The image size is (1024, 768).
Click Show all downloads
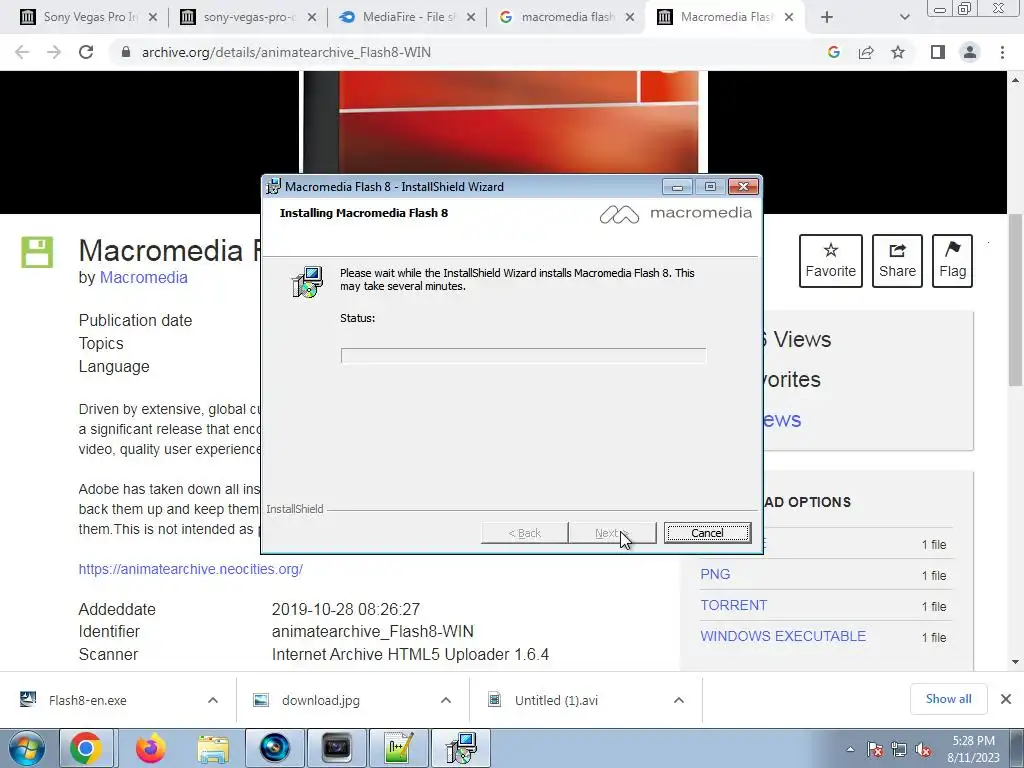tap(948, 699)
